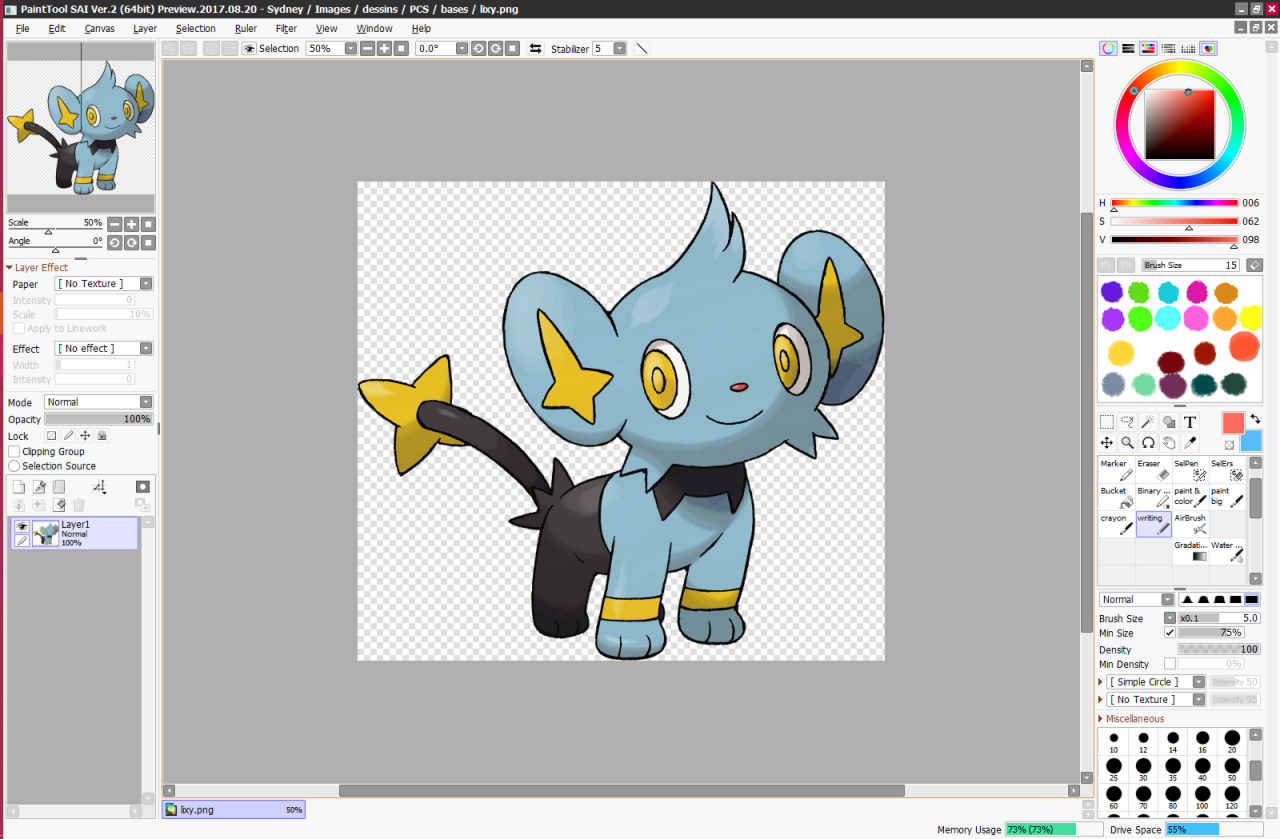Viewport: 1280px width, 839px height.
Task: Select the Eyedropper color picker tool
Action: click(x=1190, y=442)
